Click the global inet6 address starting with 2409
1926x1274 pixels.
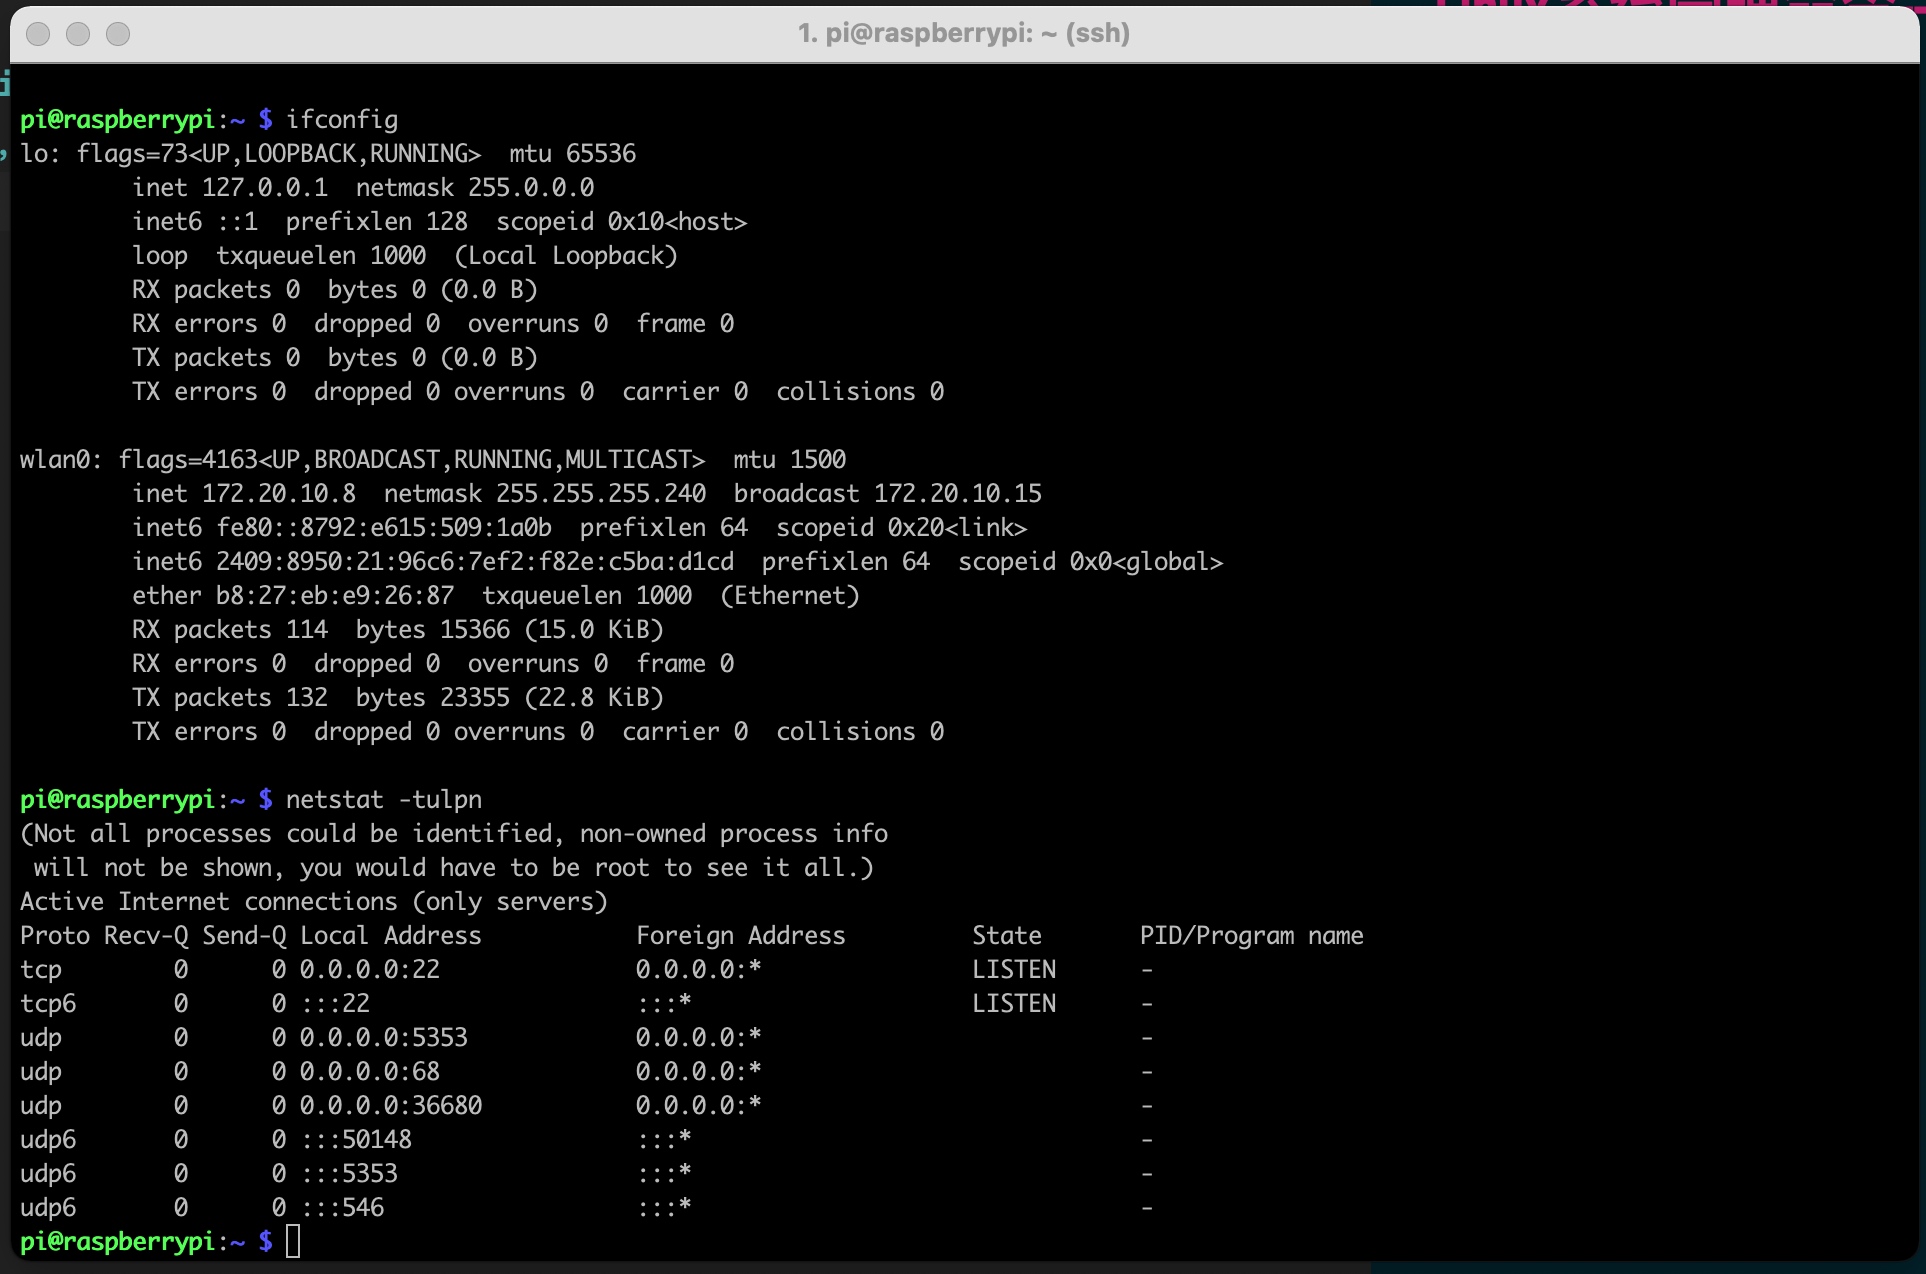(474, 562)
